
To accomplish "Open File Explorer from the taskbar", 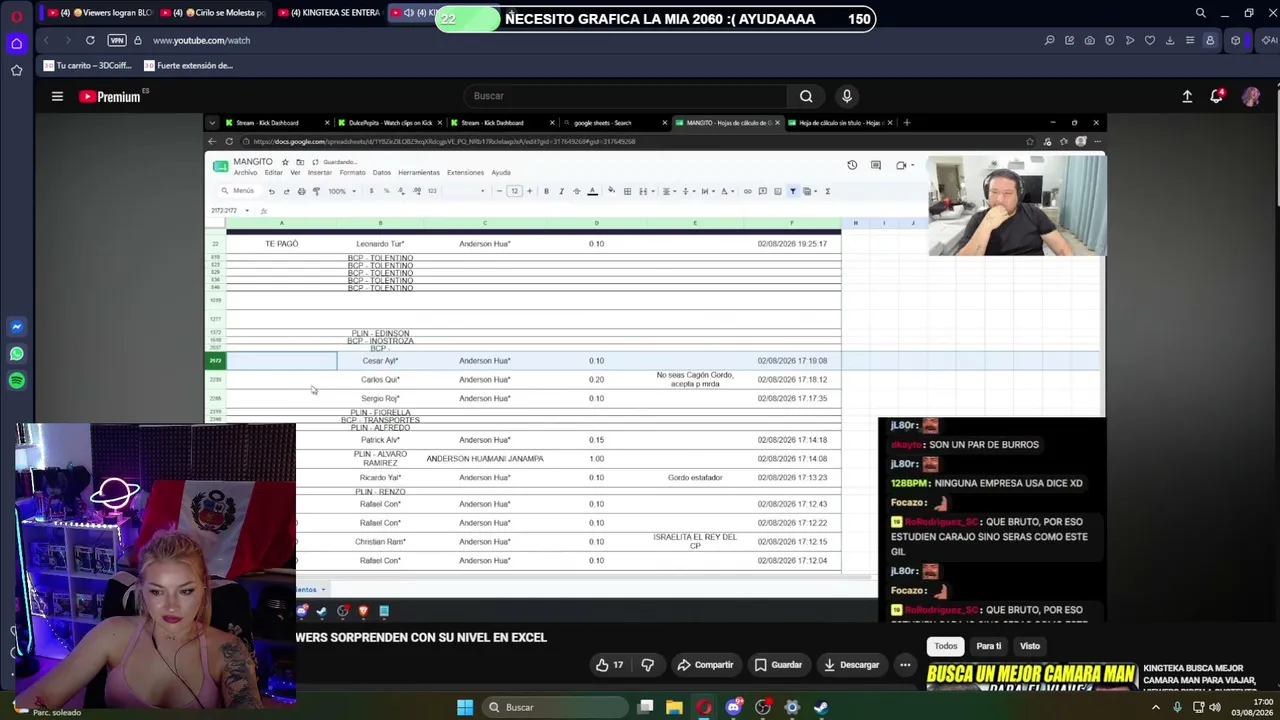I will [674, 707].
